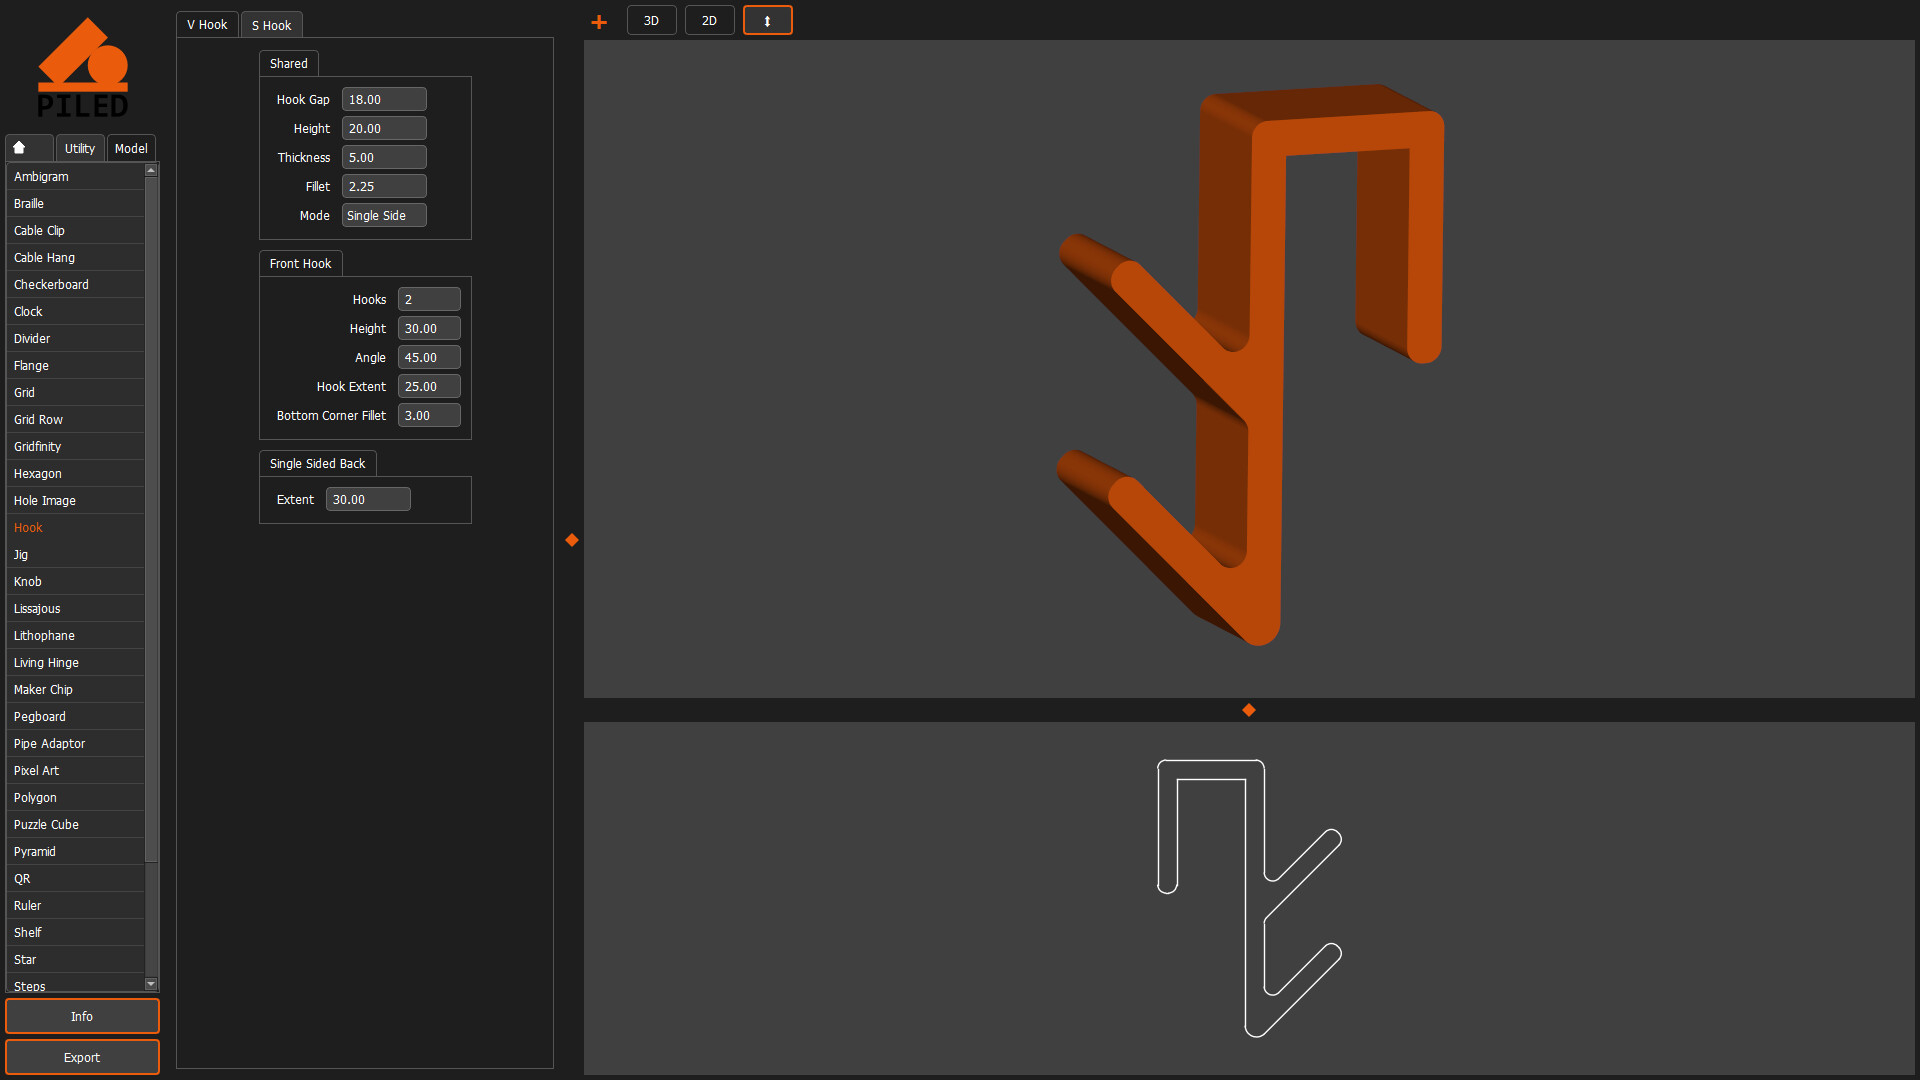Click the PILED logo
This screenshot has height=1080, width=1920.
tap(84, 66)
